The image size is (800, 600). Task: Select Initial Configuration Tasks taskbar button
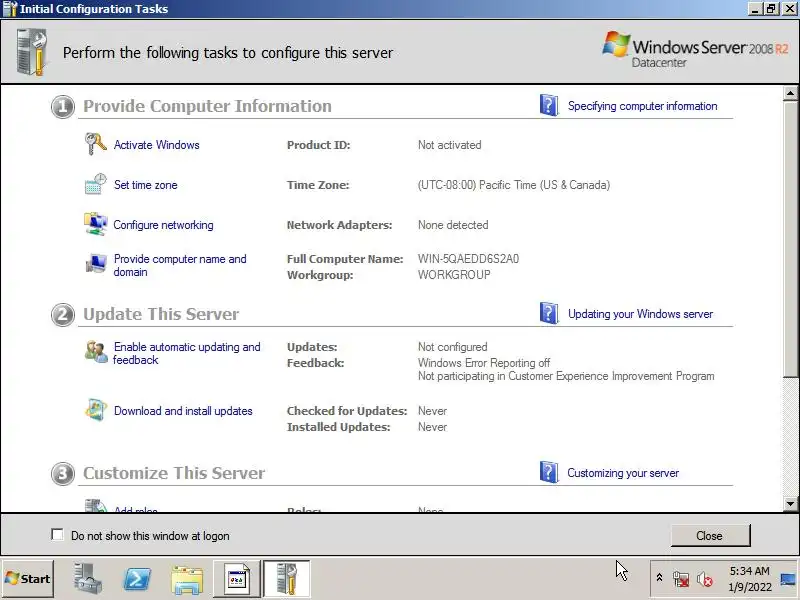tap(286, 579)
